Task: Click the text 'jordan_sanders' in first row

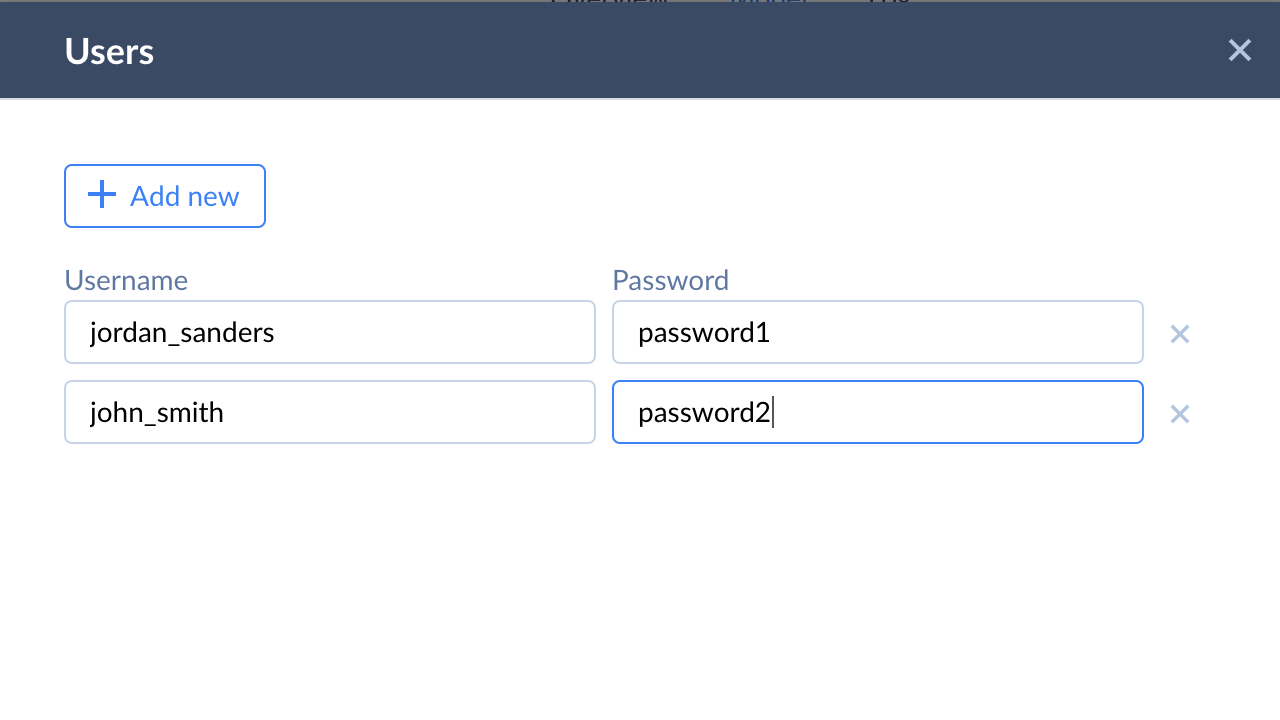Action: (x=182, y=332)
